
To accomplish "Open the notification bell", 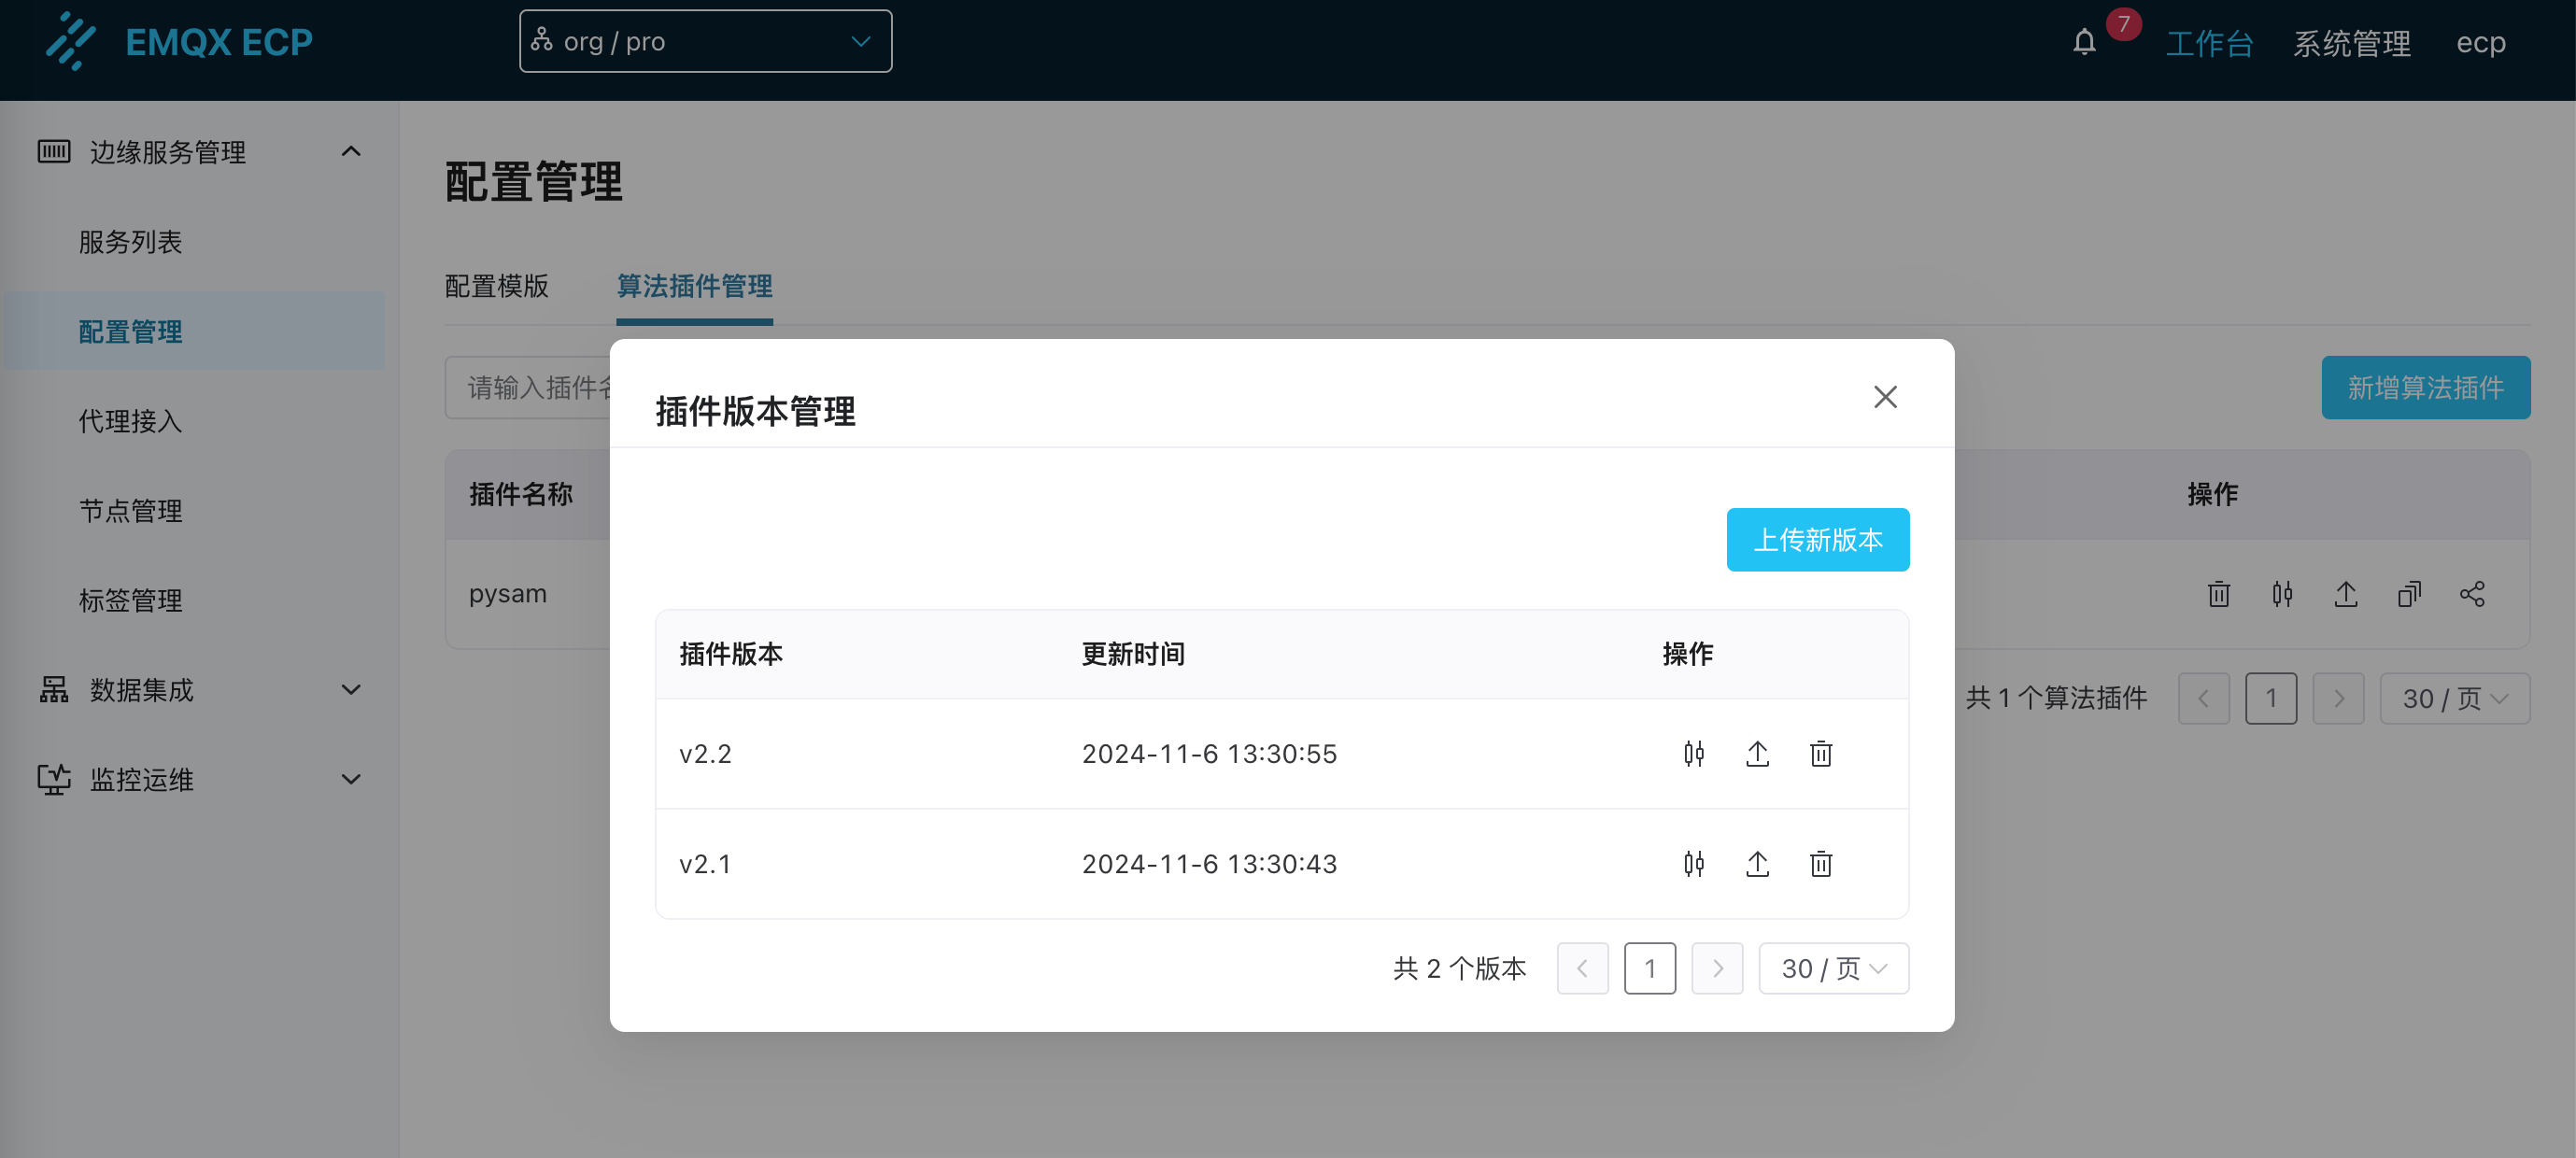I will [x=2083, y=42].
